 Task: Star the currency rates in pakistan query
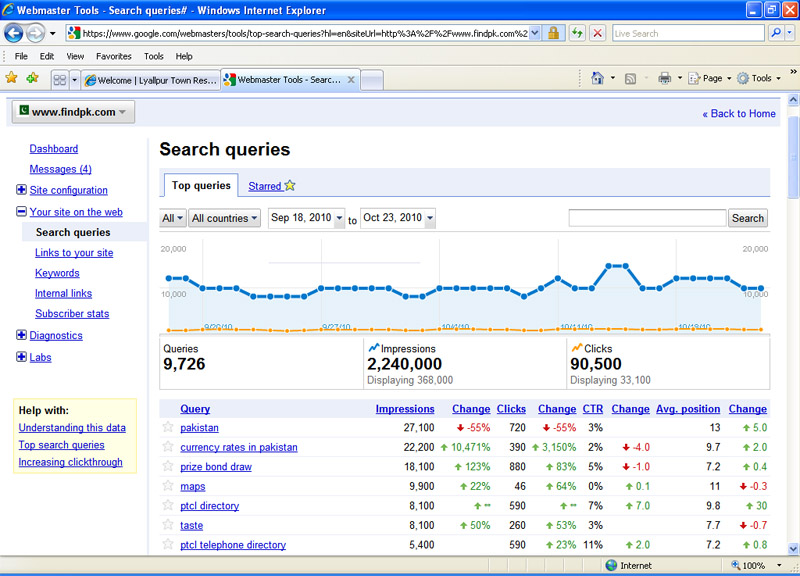pos(168,446)
